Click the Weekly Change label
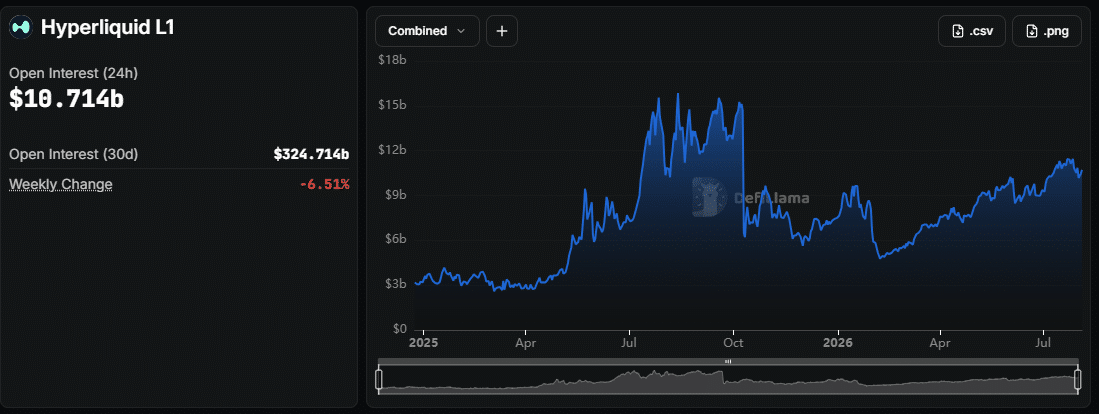Image resolution: width=1099 pixels, height=414 pixels. point(60,184)
